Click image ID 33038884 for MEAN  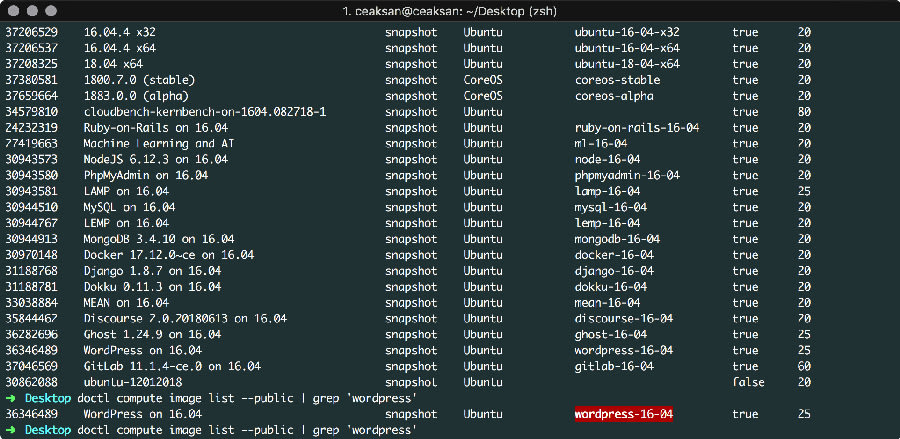[x=32, y=302]
